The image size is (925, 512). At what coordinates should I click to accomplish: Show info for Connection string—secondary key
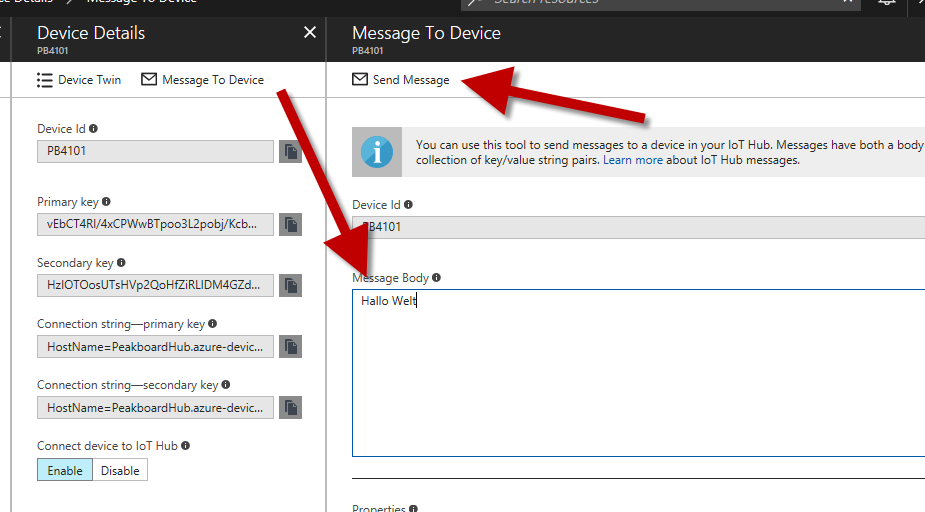(225, 385)
